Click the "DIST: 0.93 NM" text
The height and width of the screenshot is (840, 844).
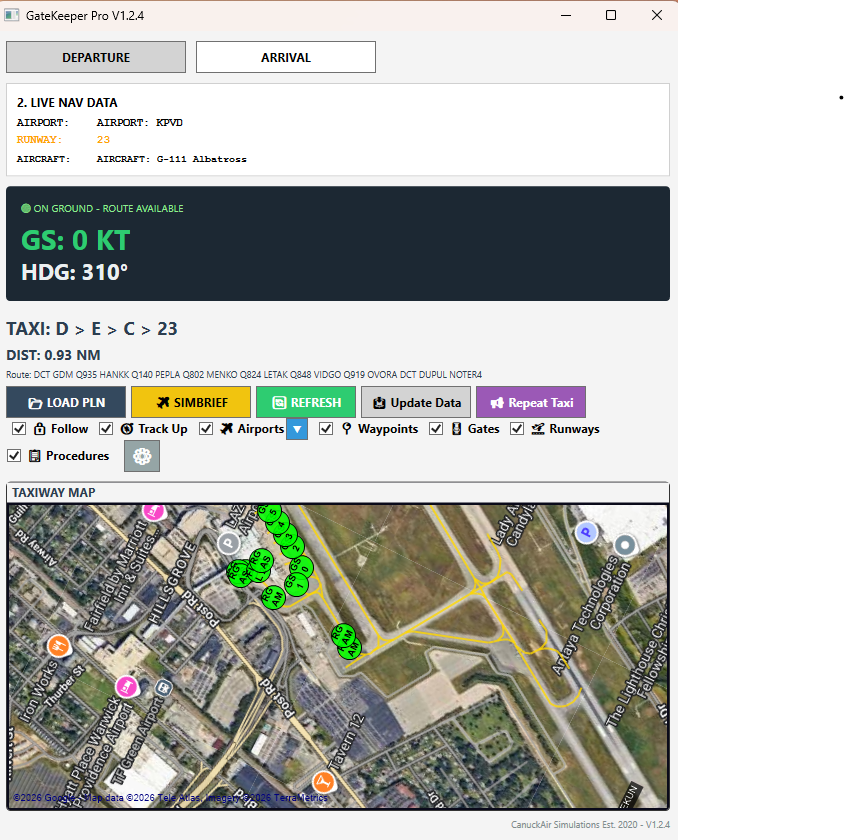(x=53, y=355)
